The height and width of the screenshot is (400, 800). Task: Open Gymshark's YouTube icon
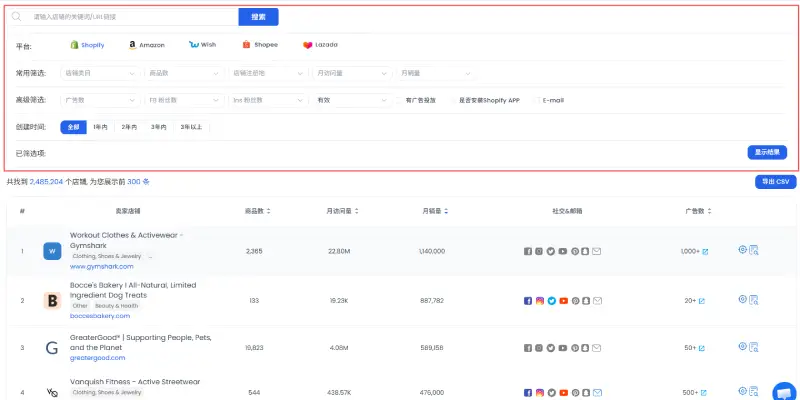pyautogui.click(x=562, y=251)
